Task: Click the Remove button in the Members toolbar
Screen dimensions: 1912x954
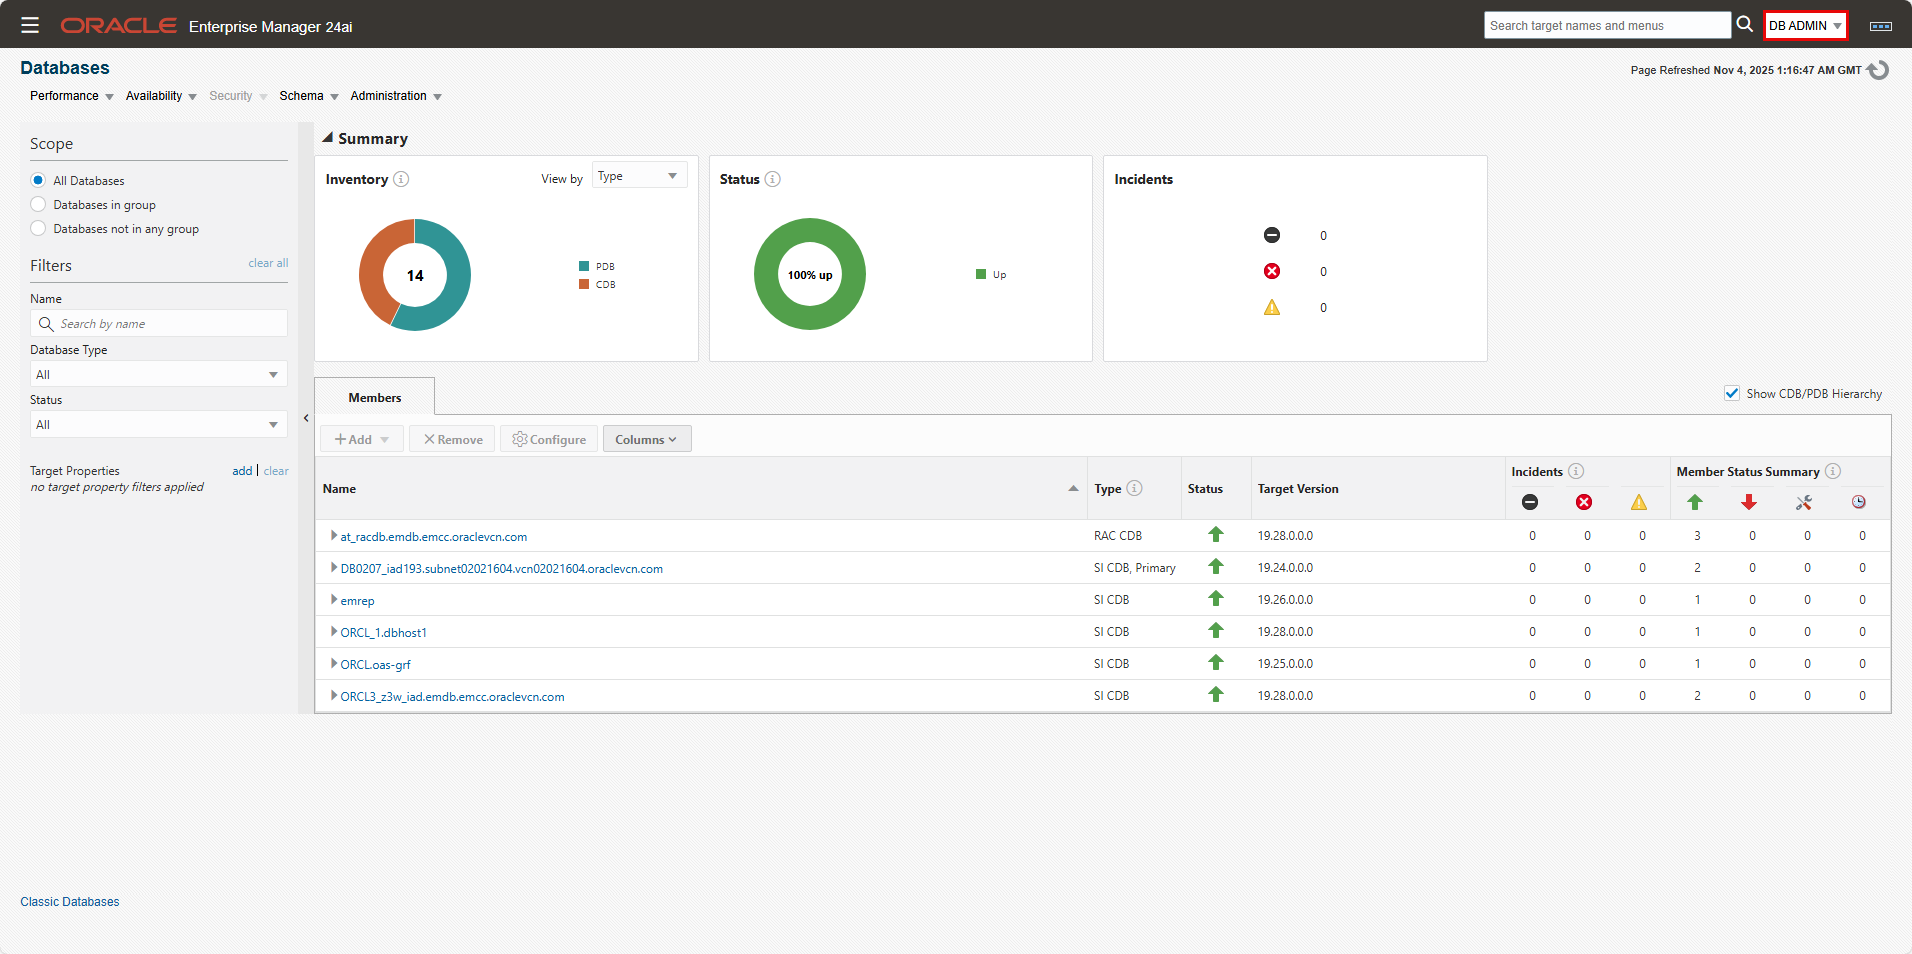Action: tap(451, 438)
